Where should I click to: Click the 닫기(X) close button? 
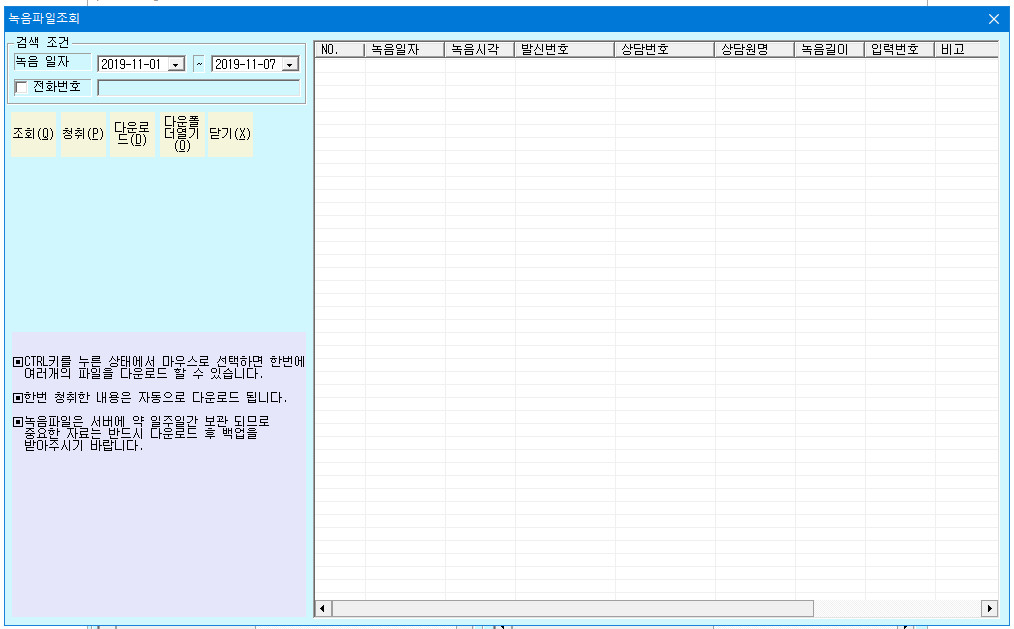230,134
